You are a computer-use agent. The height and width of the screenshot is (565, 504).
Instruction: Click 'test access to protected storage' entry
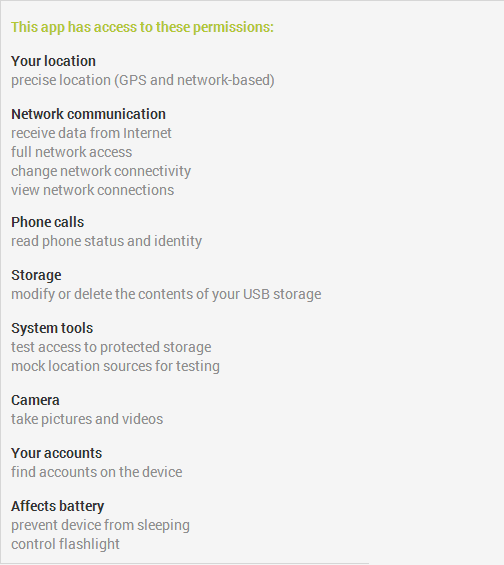pyautogui.click(x=111, y=347)
